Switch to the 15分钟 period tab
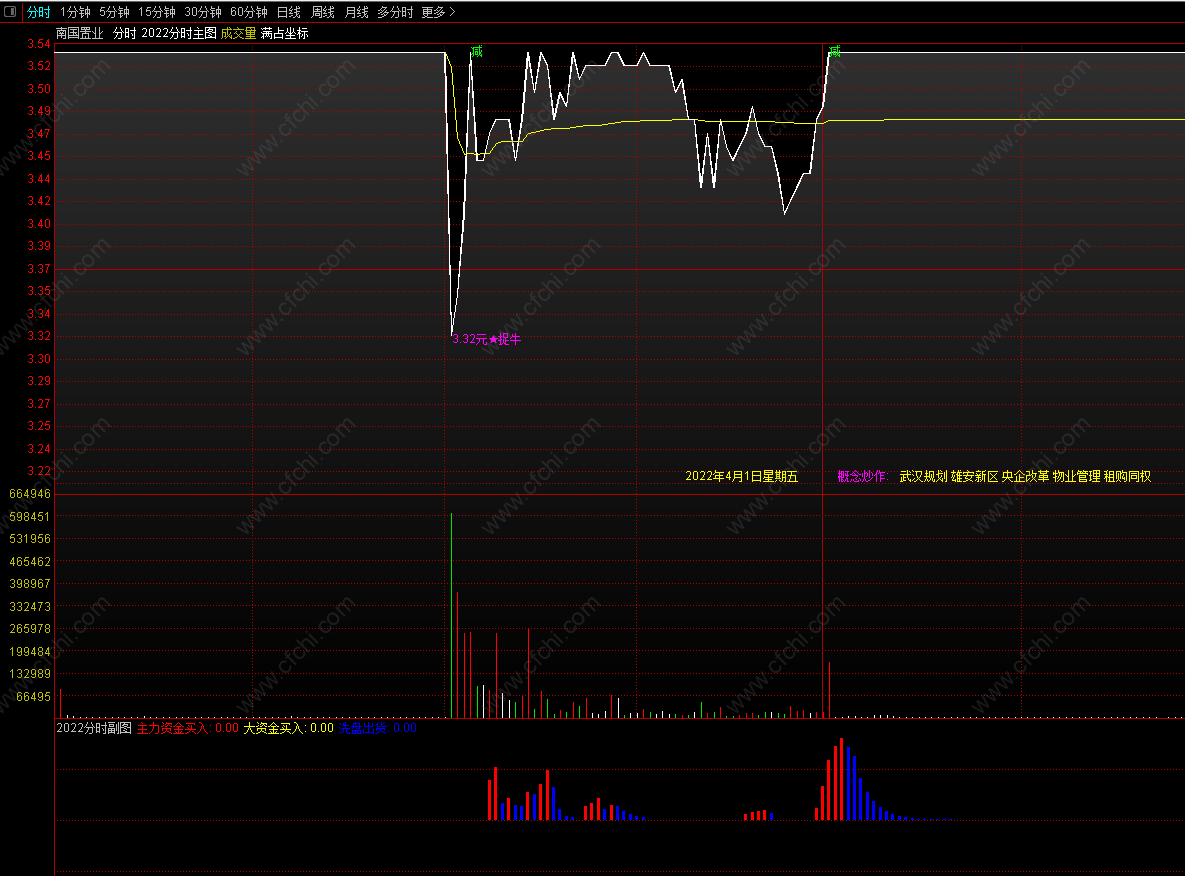 [156, 12]
